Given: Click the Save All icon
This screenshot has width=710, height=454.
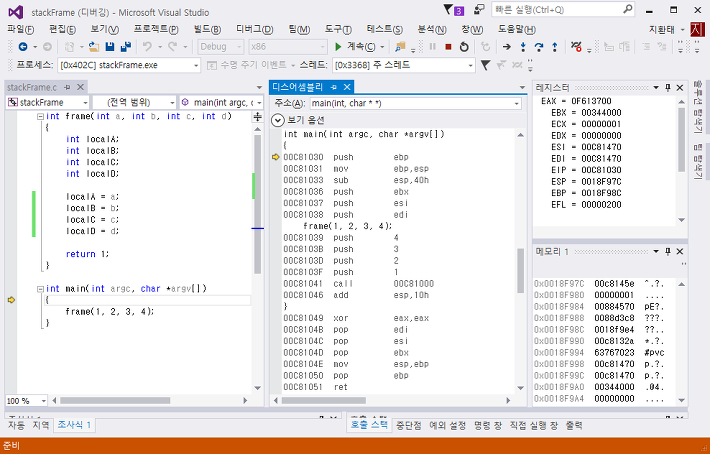Looking at the screenshot, I should point(125,47).
